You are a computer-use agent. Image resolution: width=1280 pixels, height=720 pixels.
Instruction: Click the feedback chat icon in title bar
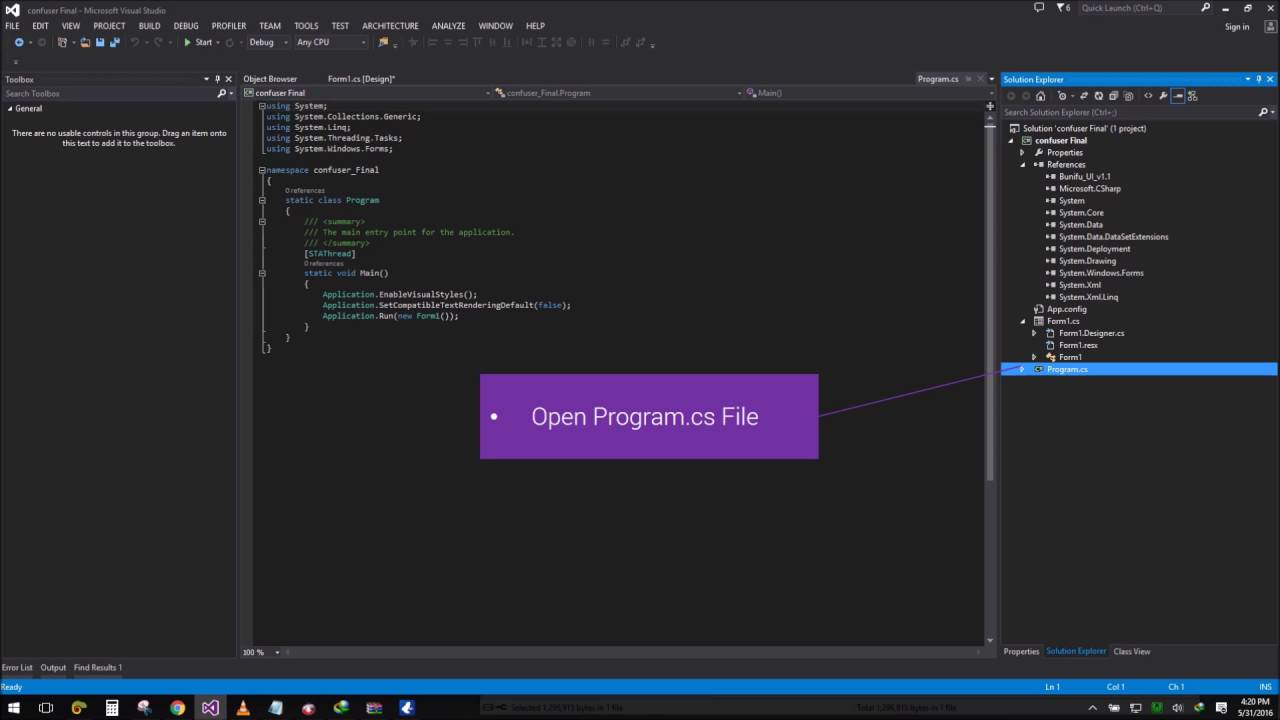click(1039, 7)
